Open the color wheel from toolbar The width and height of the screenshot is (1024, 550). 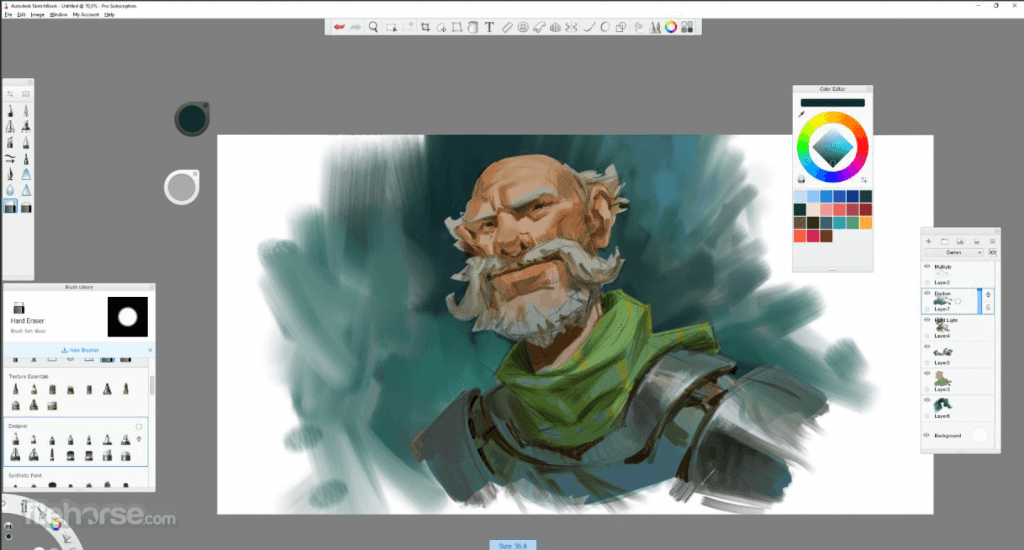tap(671, 27)
